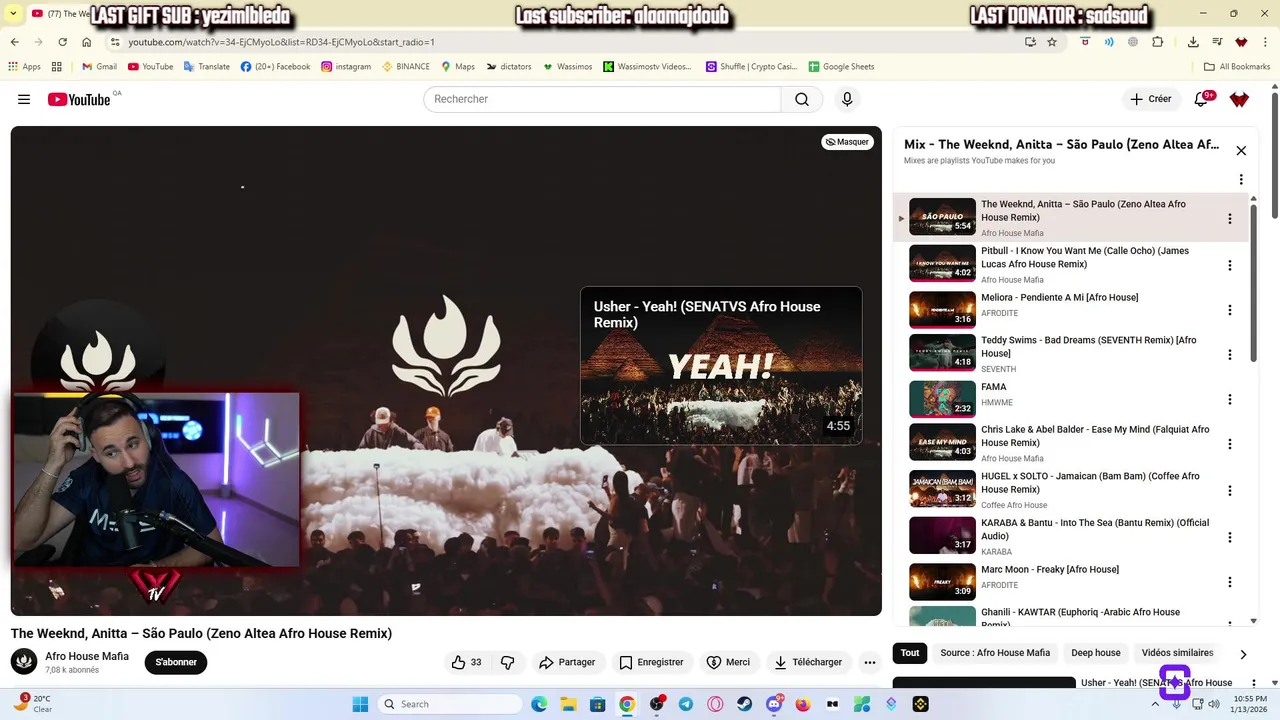Open Chrome home page button
Screen dimensions: 1280x720
(87, 42)
